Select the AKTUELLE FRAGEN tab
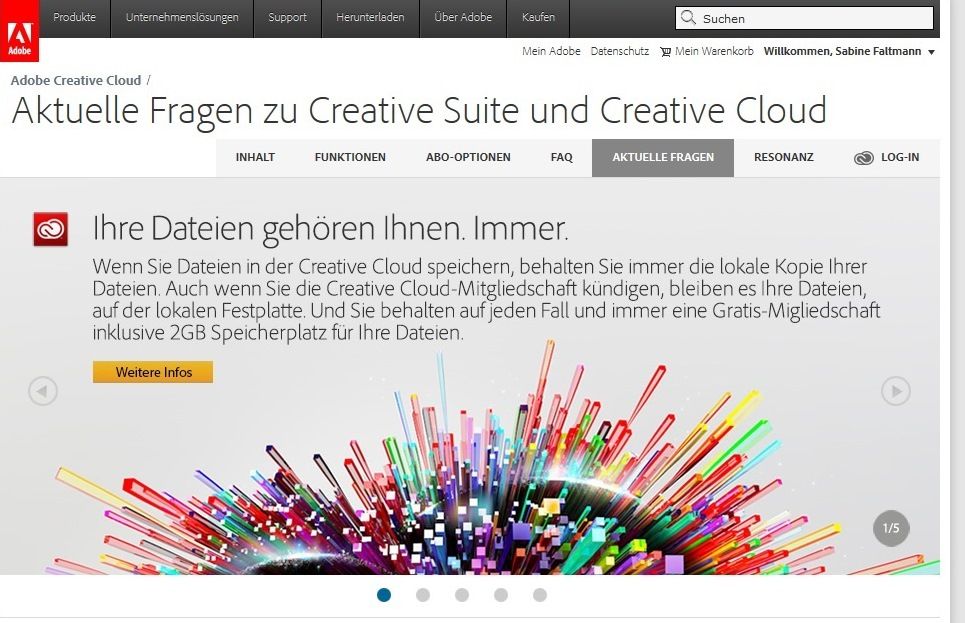 663,158
